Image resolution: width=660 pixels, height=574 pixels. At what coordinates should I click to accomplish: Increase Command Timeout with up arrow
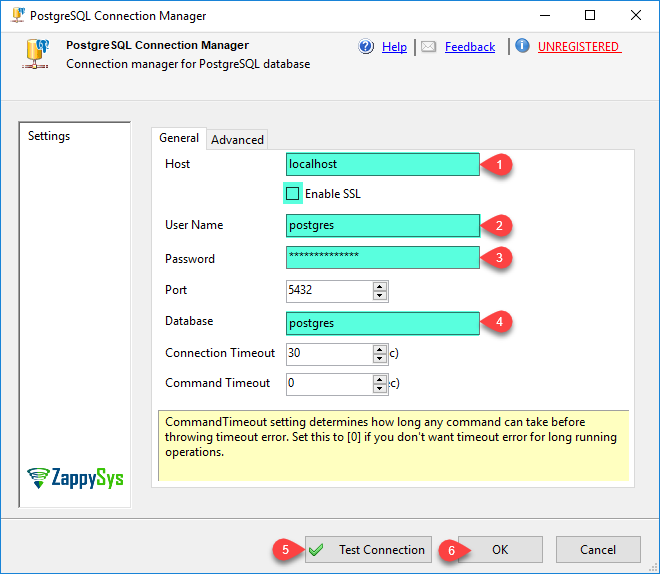[x=380, y=380]
